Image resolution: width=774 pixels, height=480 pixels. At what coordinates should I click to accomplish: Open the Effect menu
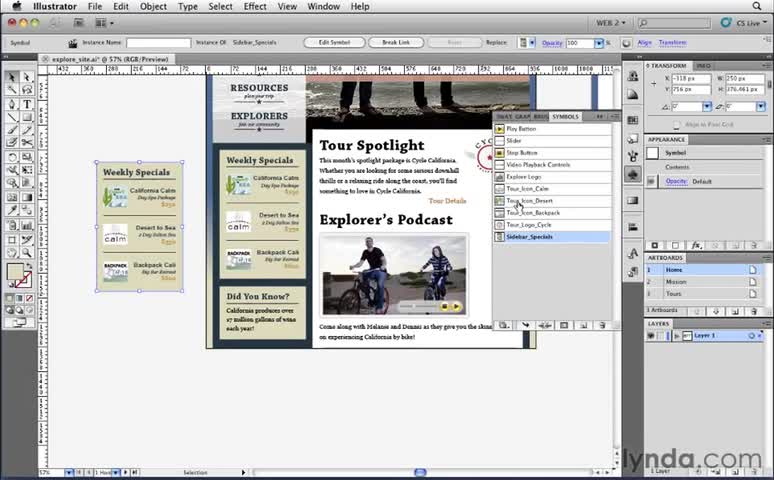(255, 6)
